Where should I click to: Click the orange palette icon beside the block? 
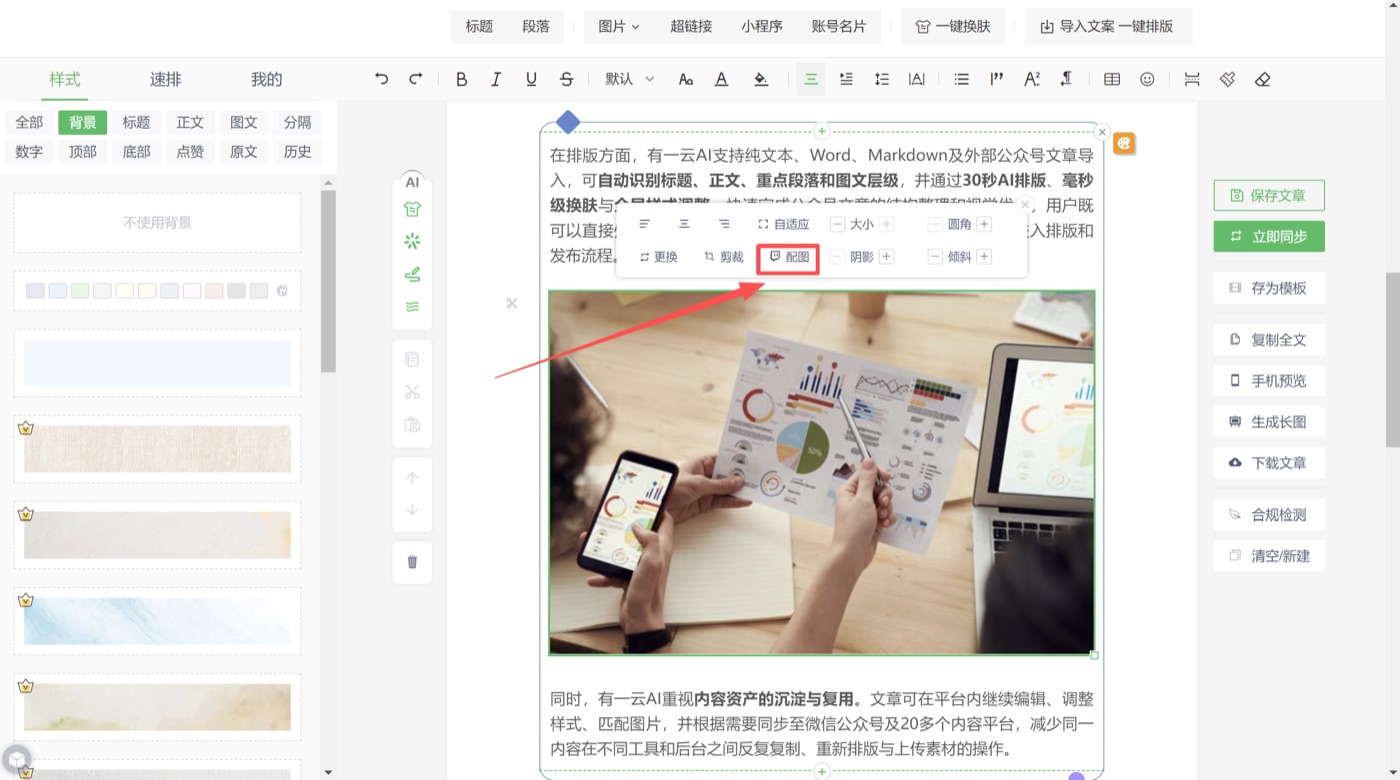tap(1124, 144)
